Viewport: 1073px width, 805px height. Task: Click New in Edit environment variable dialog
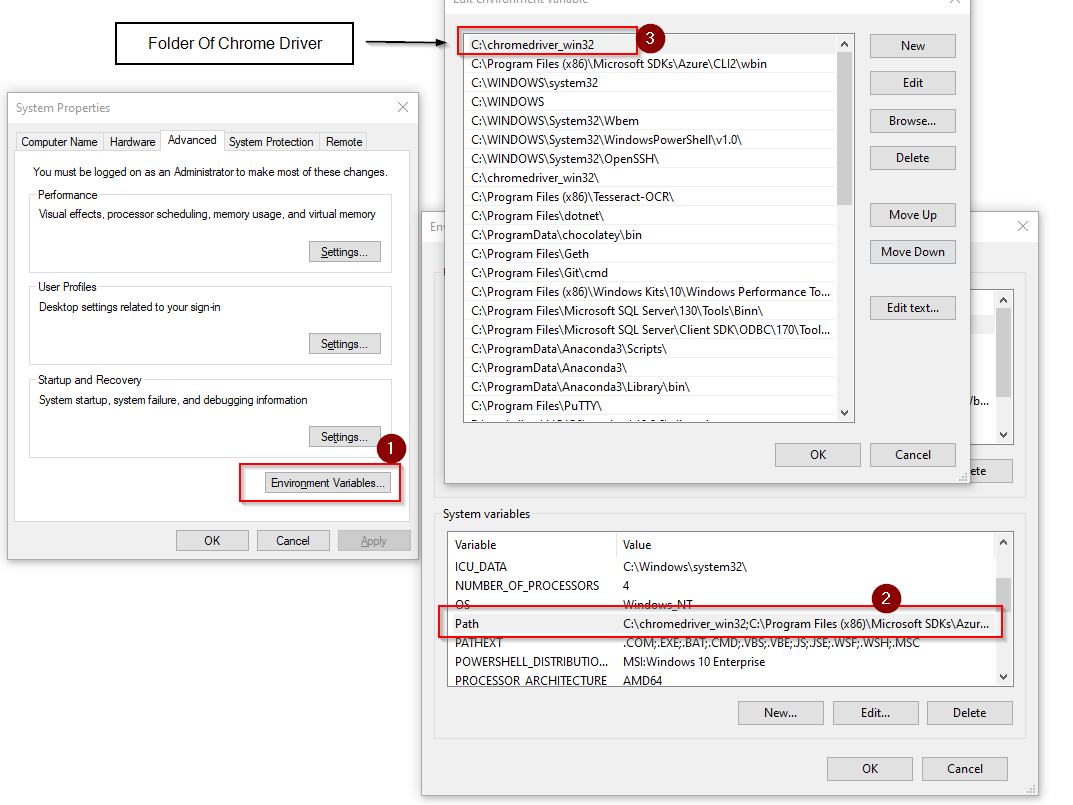(x=913, y=46)
